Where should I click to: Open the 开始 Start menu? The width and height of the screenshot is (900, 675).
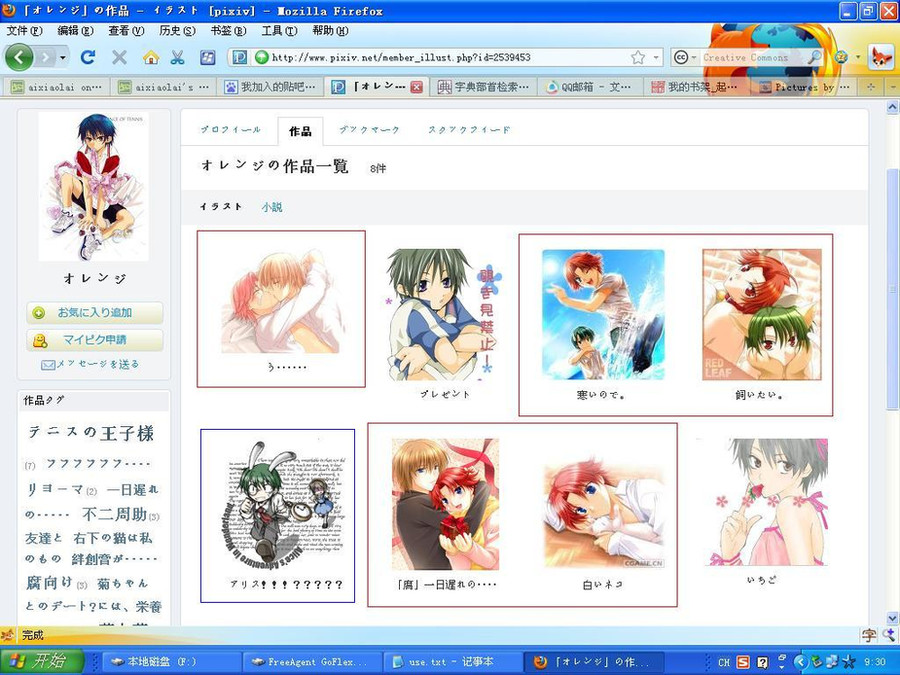(x=43, y=661)
